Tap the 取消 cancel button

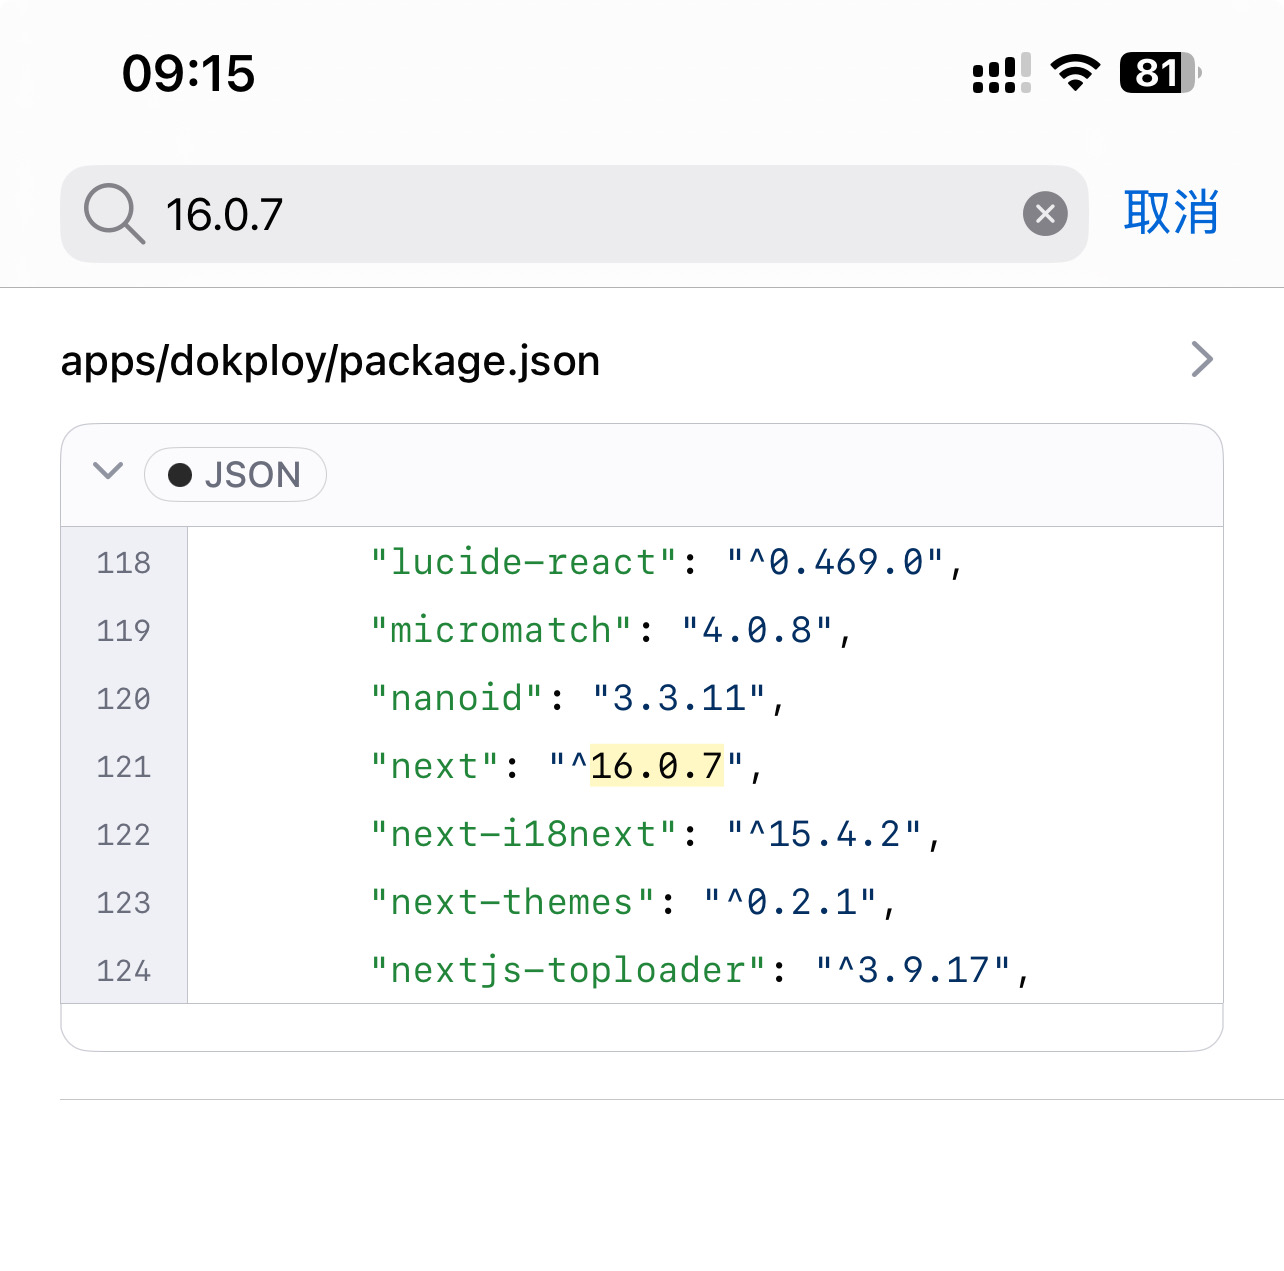click(x=1170, y=213)
